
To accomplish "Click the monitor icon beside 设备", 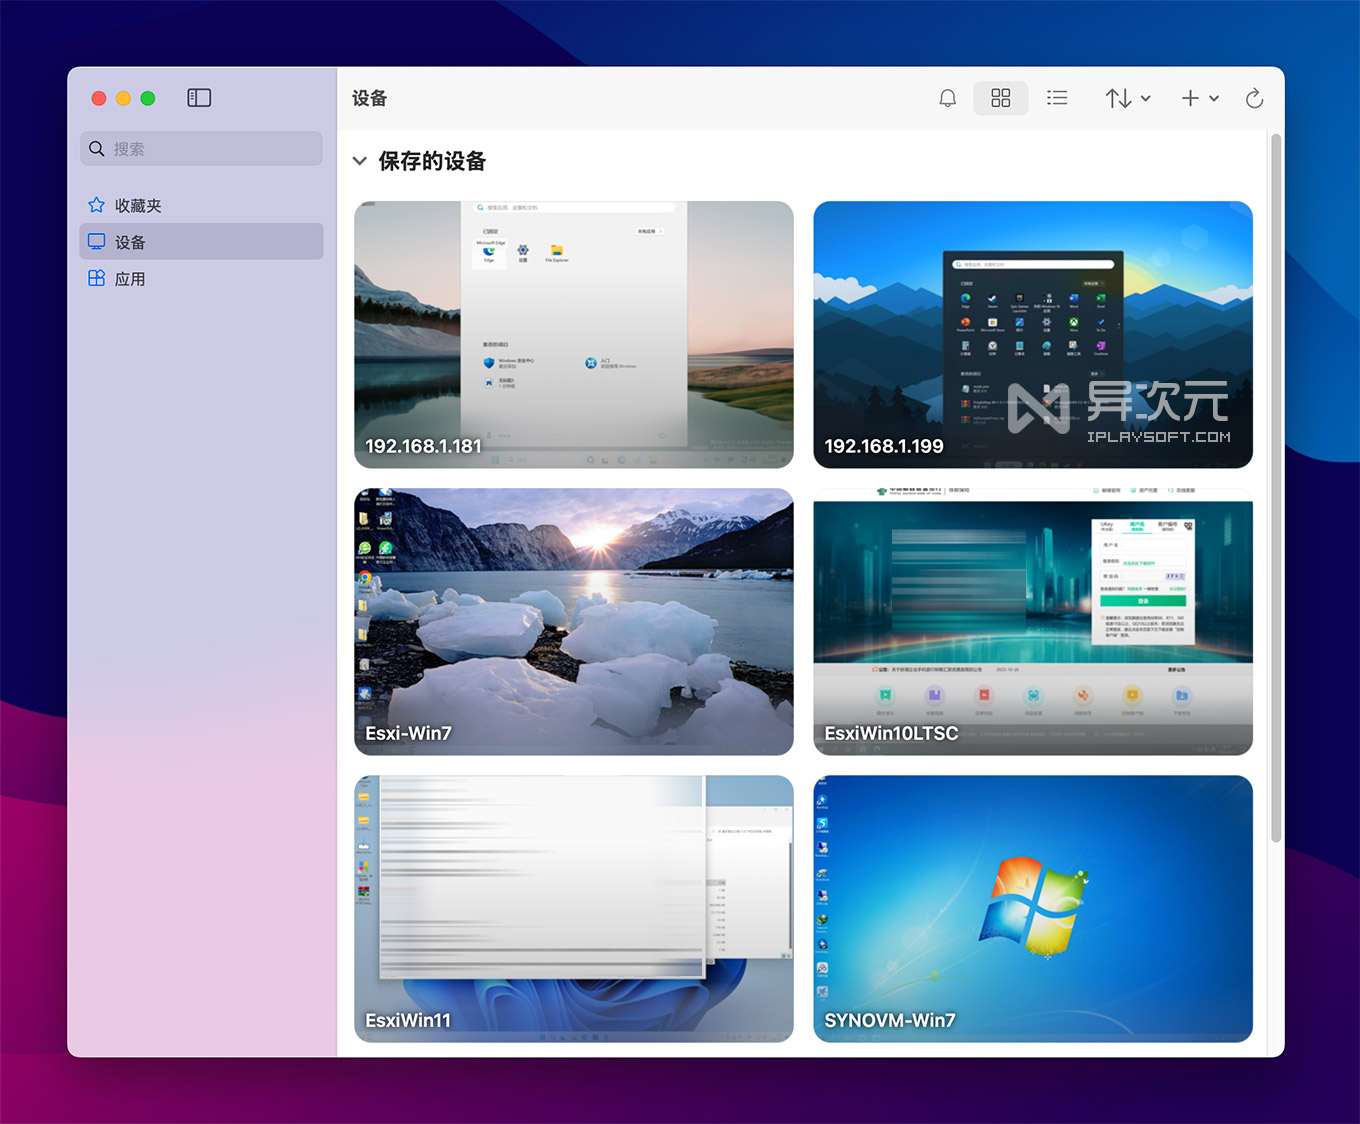I will click(96, 241).
